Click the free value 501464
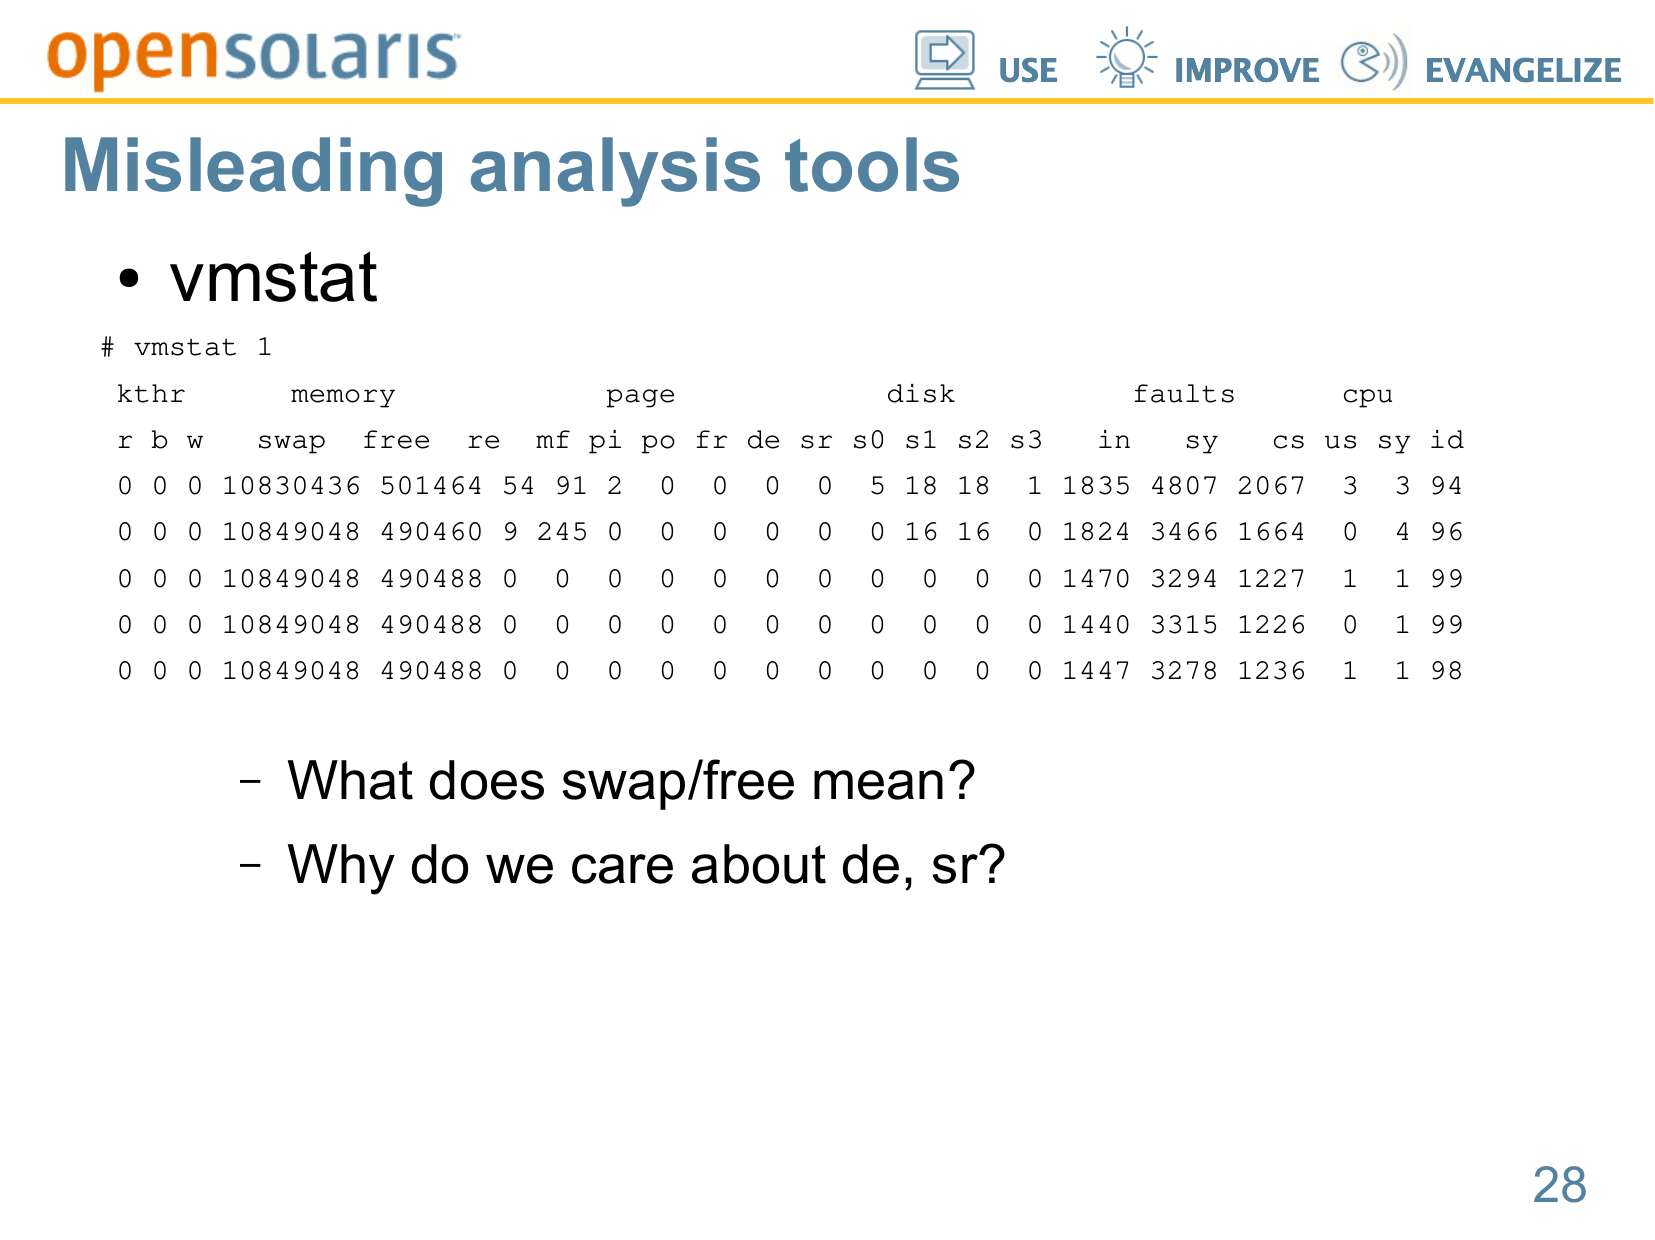This screenshot has height=1240, width=1655. point(431,486)
